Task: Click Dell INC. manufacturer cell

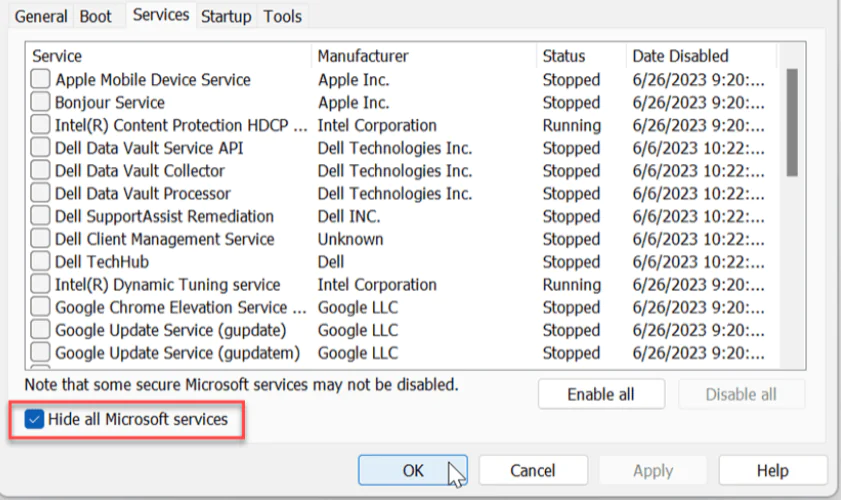Action: click(x=349, y=216)
